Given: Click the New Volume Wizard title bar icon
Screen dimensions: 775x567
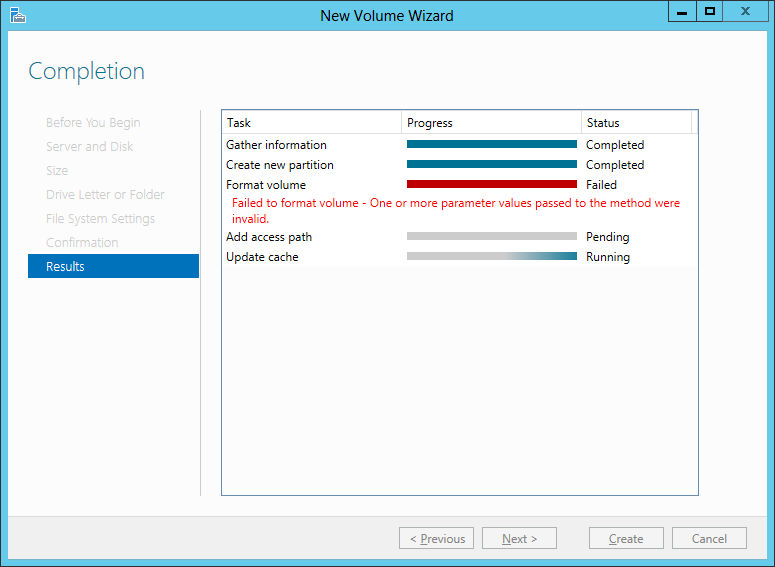Looking at the screenshot, I should [17, 15].
